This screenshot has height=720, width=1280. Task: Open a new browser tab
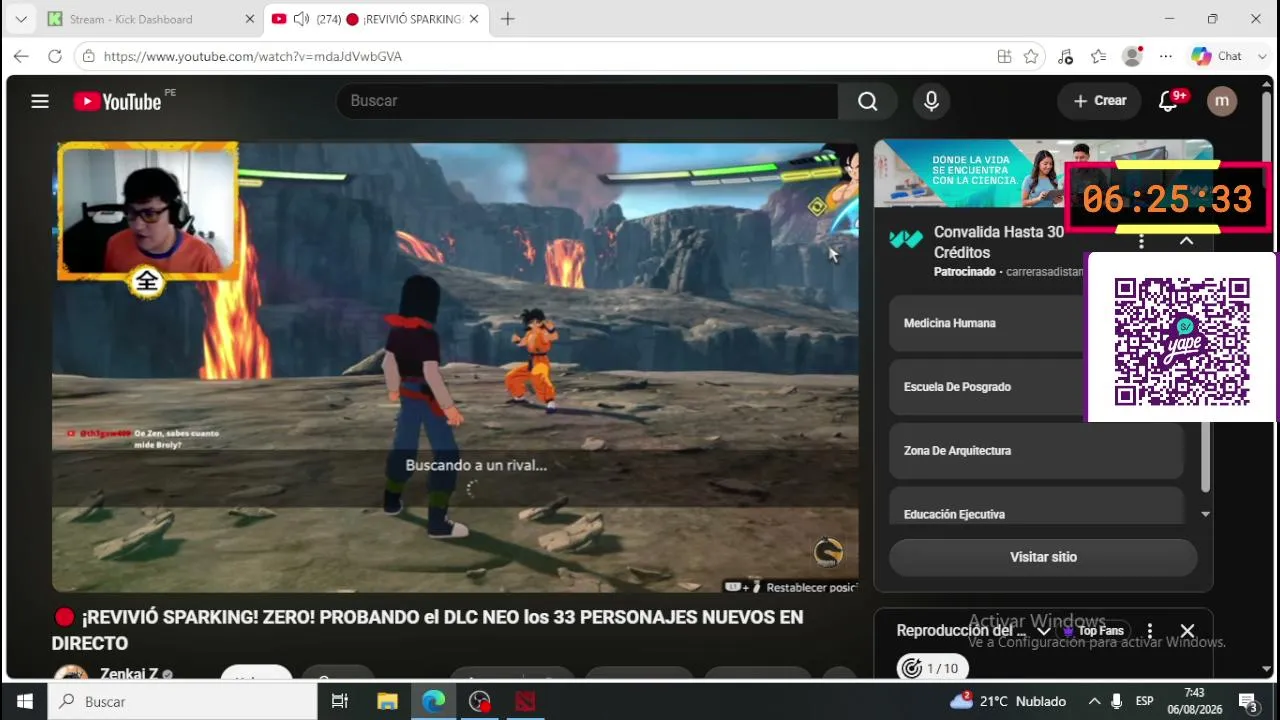click(507, 19)
